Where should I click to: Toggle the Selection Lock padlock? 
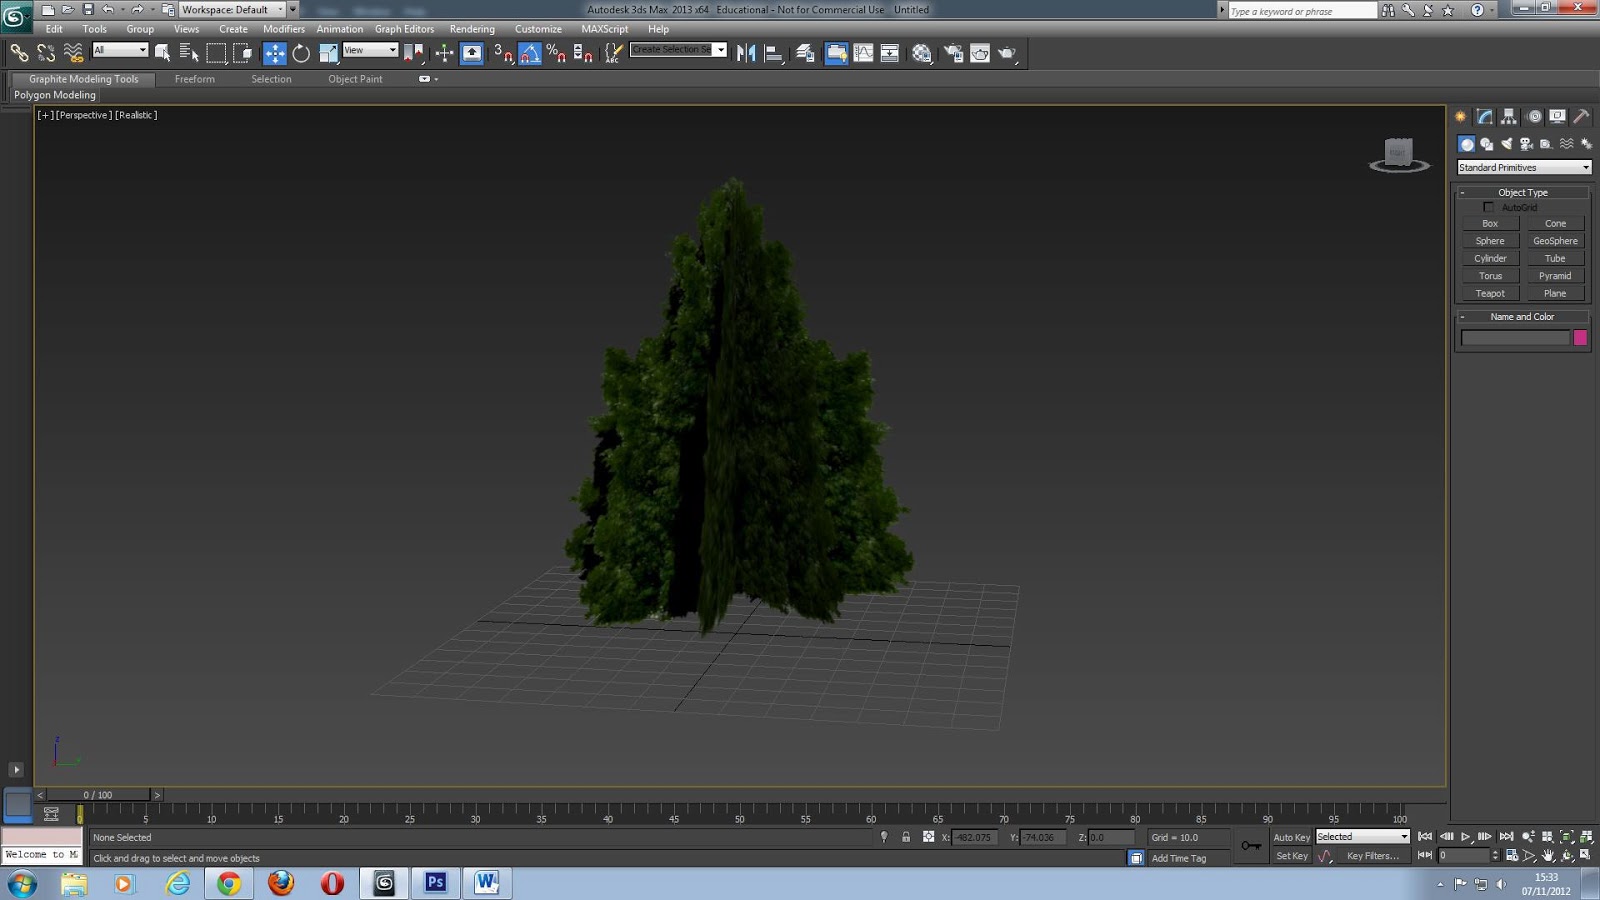[906, 837]
